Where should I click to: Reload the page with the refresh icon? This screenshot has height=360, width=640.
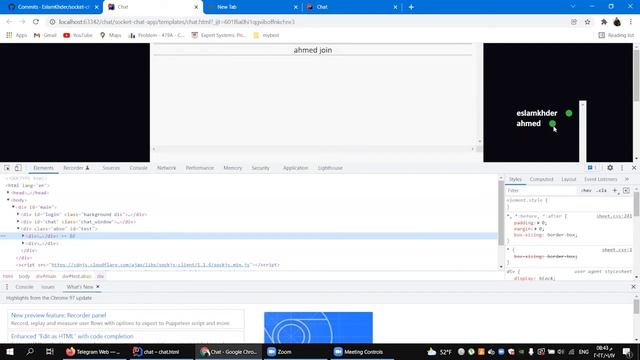[36, 22]
